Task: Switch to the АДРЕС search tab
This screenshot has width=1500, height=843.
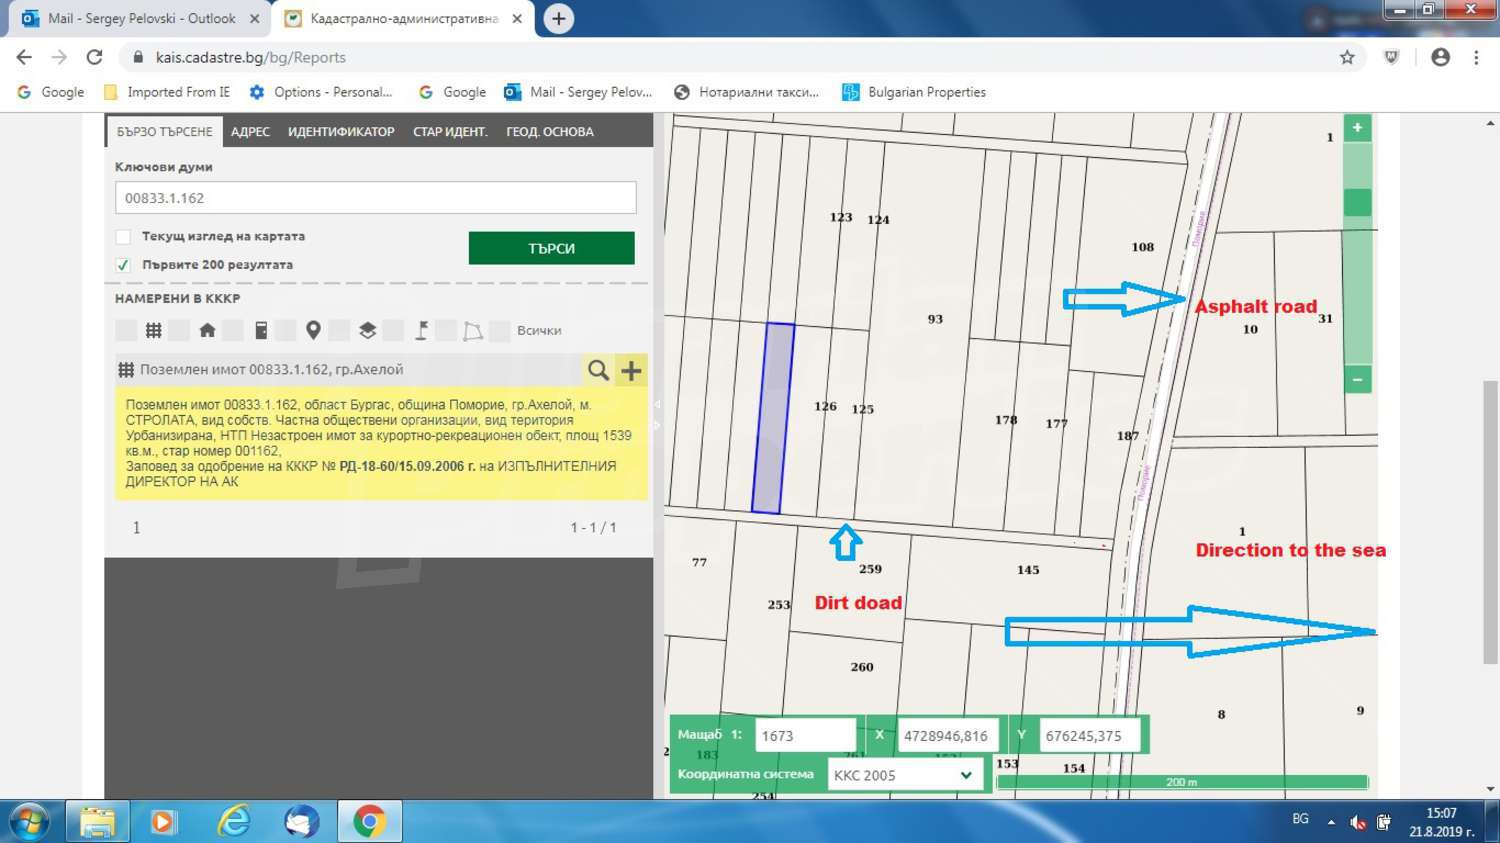Action: 250,132
